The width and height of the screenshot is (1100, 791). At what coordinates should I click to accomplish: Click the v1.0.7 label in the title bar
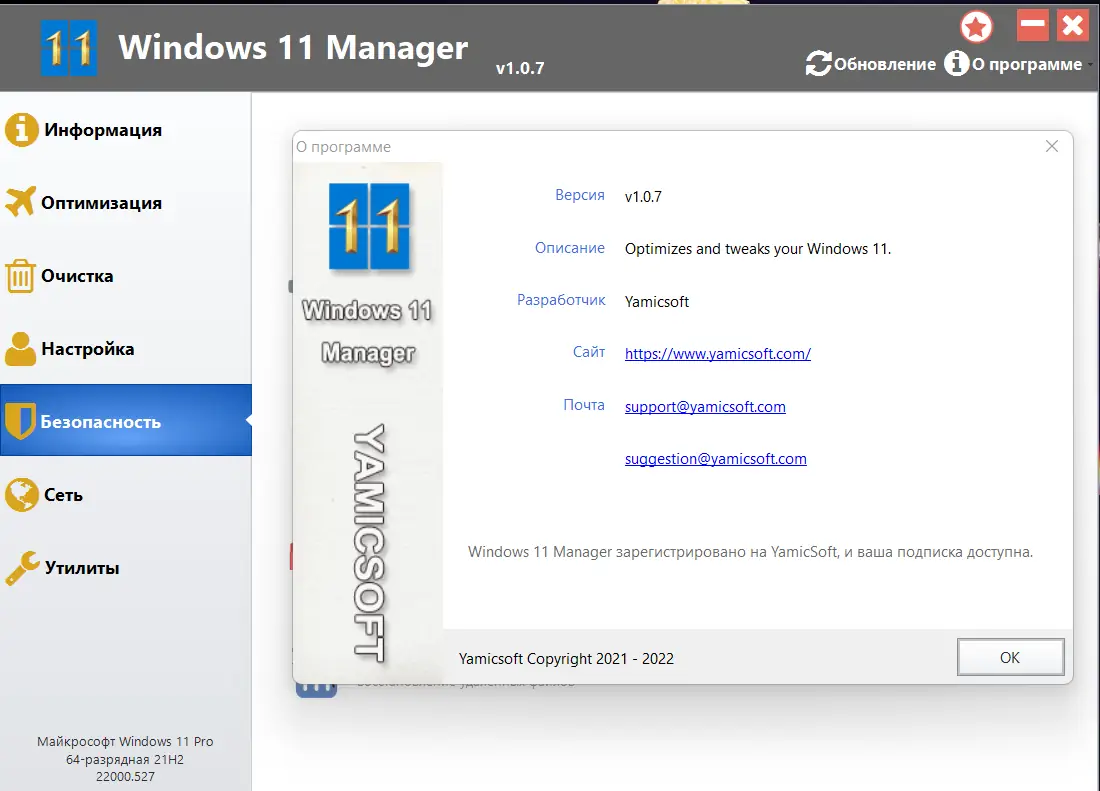[520, 68]
